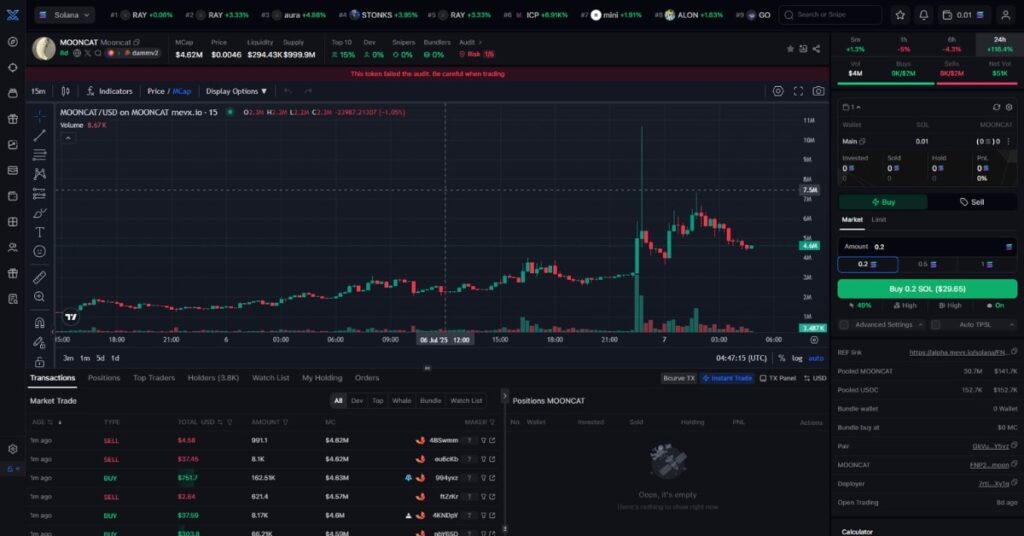Select the 5d chart range

click(x=101, y=358)
